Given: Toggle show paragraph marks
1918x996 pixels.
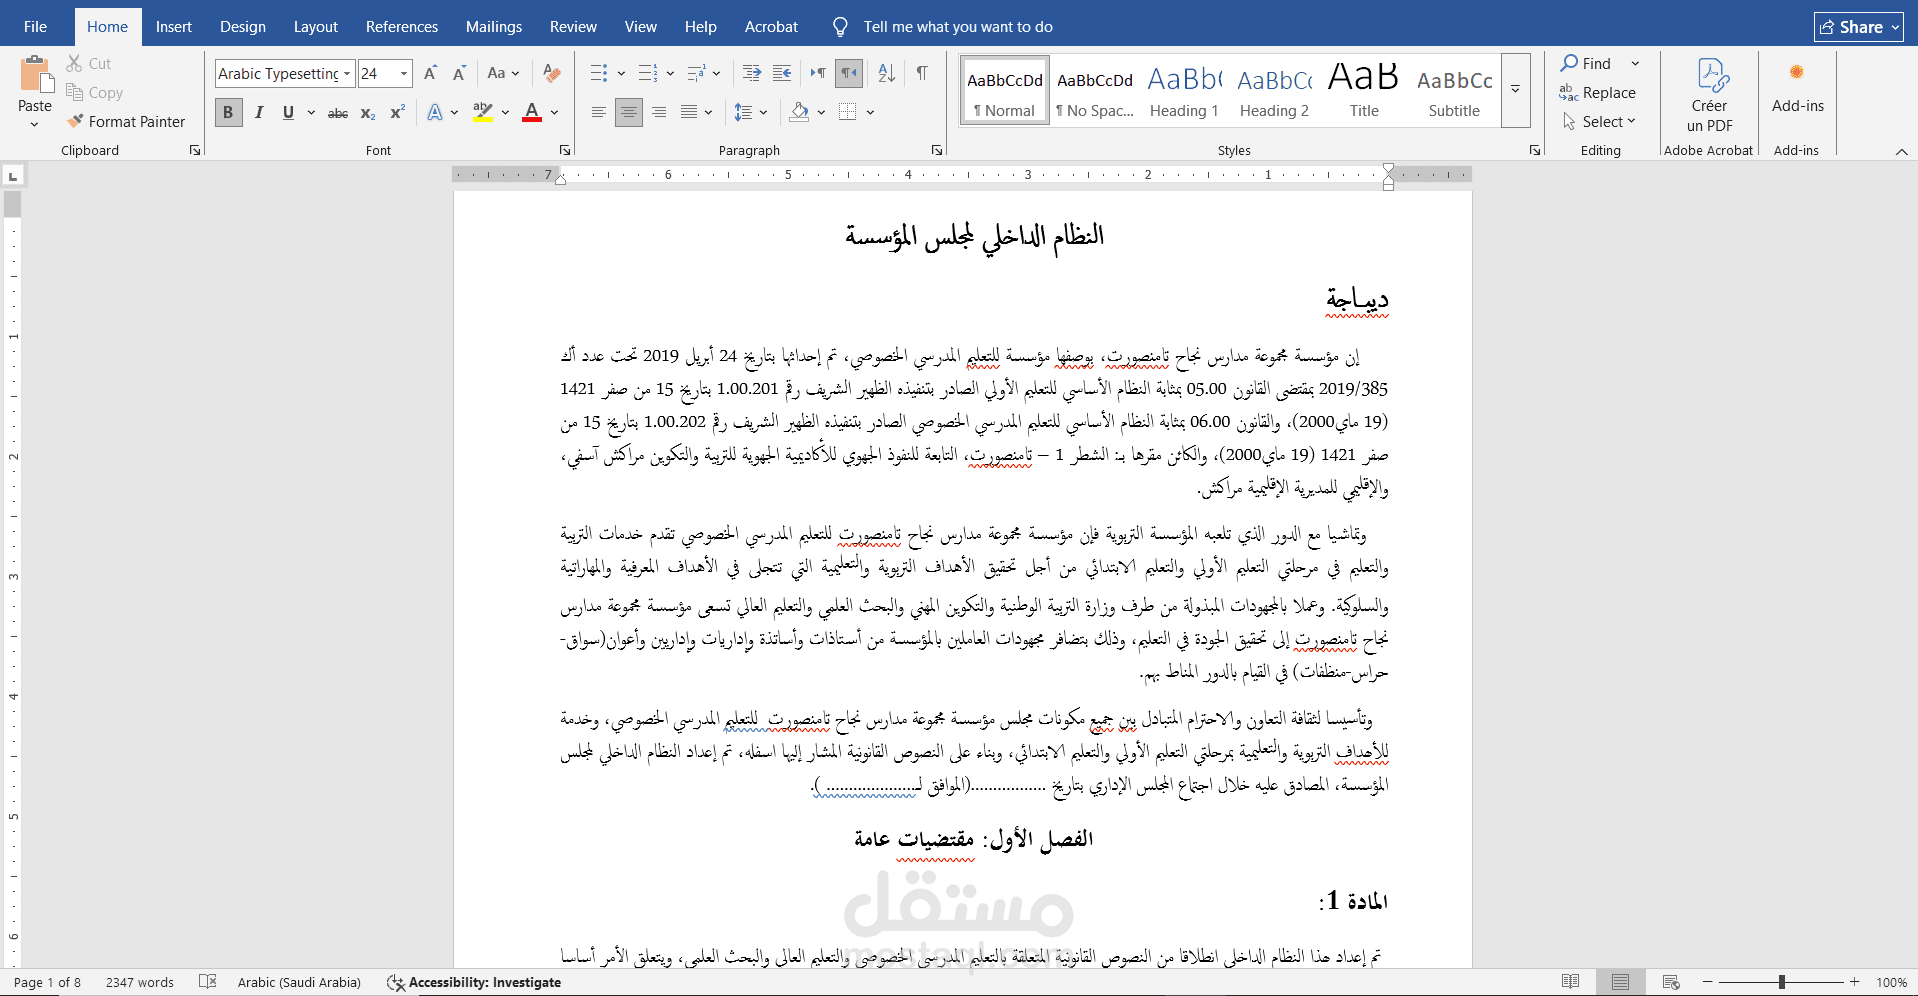Looking at the screenshot, I should coord(922,73).
